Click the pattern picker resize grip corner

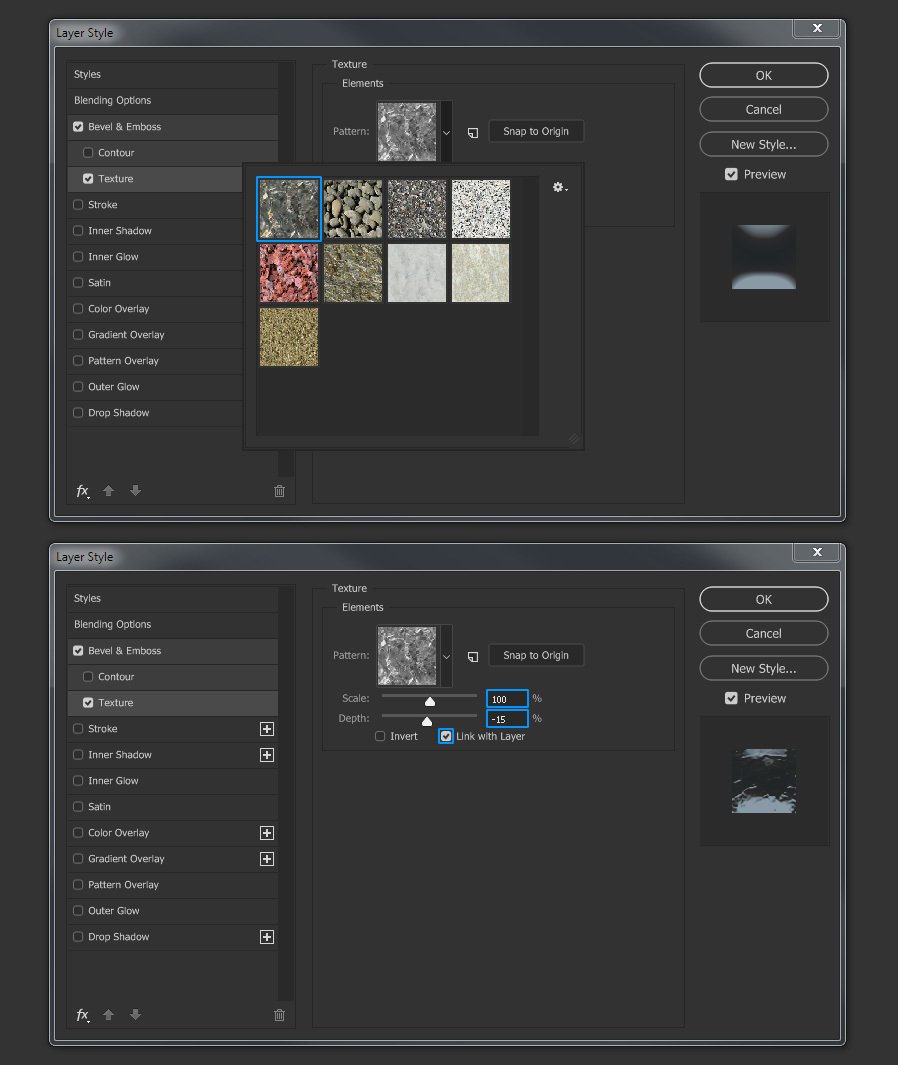[574, 439]
